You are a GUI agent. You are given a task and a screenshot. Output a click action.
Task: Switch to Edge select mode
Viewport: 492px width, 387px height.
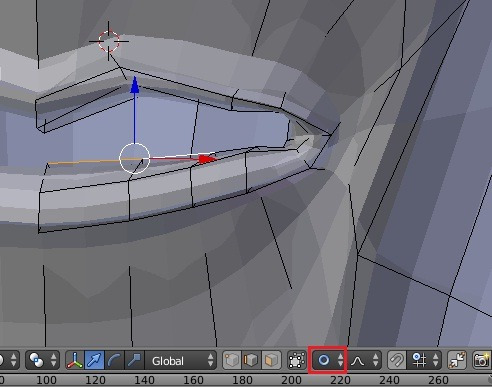point(252,360)
